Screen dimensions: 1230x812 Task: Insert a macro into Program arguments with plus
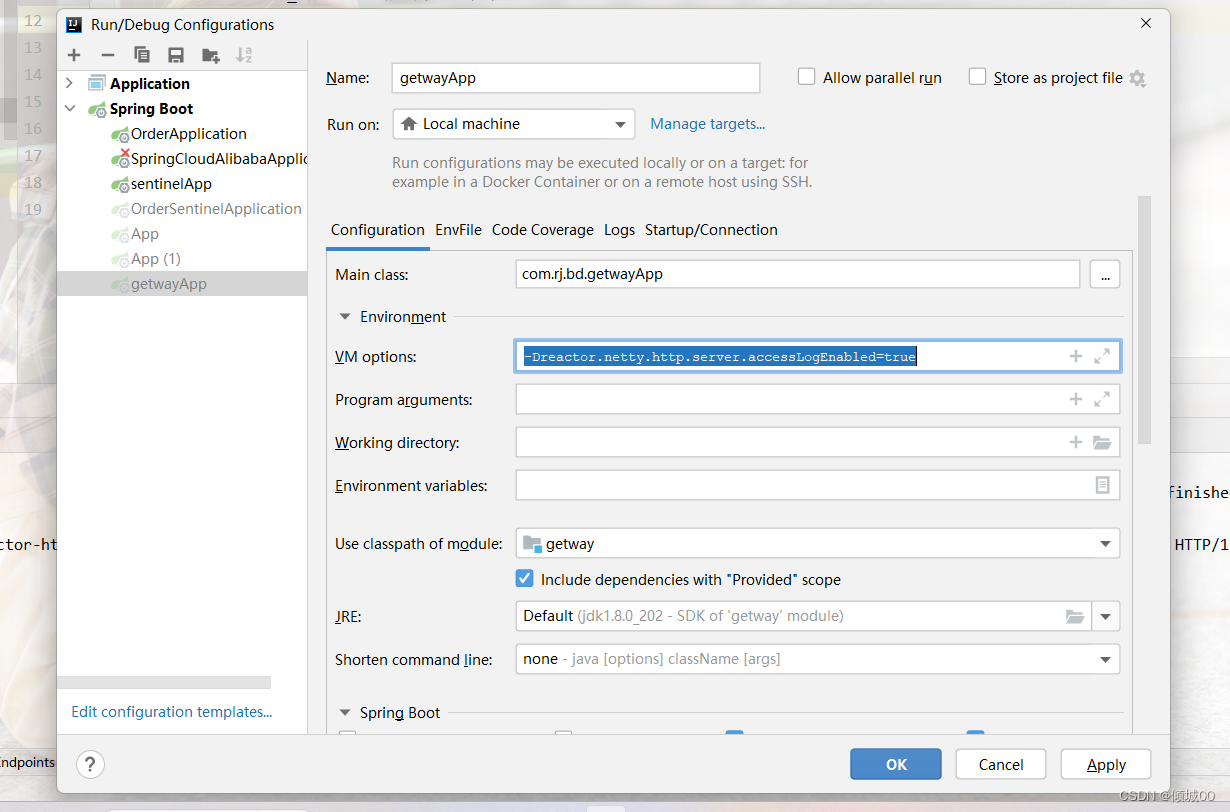click(1076, 399)
